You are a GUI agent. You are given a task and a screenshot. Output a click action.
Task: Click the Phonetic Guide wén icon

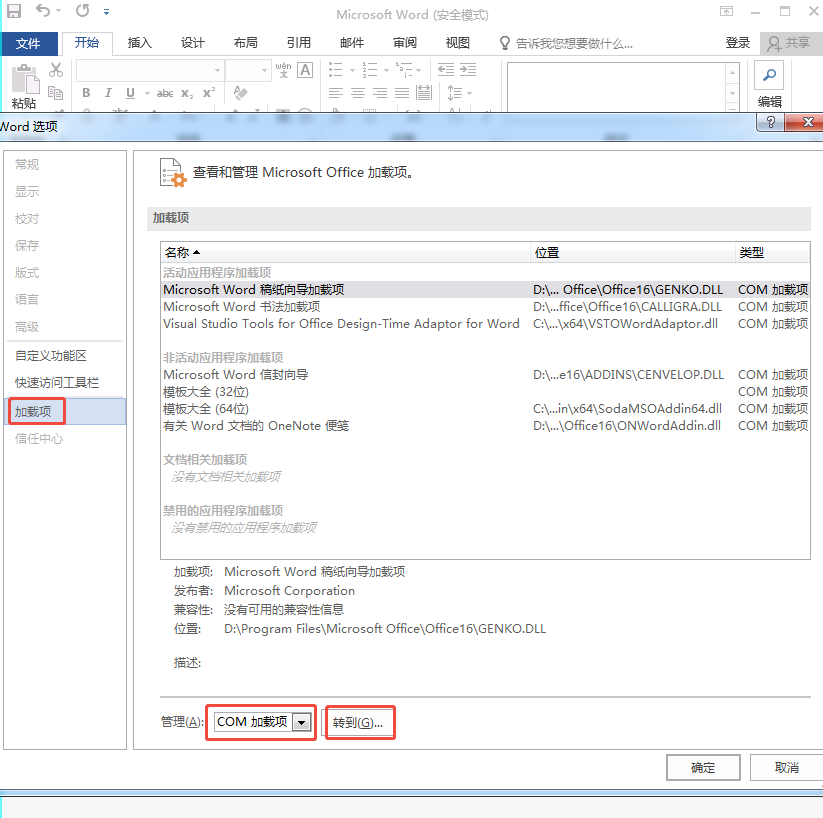[283, 69]
